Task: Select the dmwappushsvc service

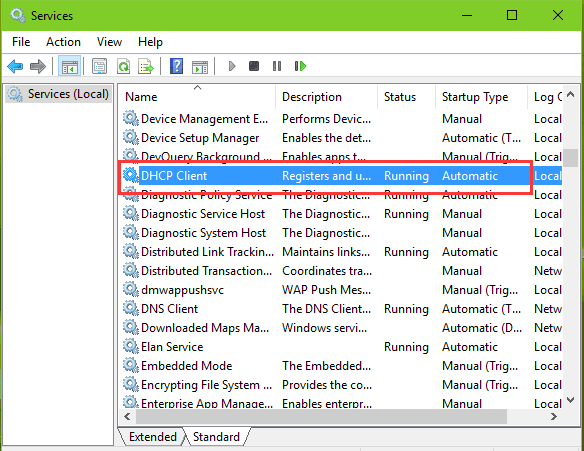Action: pos(182,290)
